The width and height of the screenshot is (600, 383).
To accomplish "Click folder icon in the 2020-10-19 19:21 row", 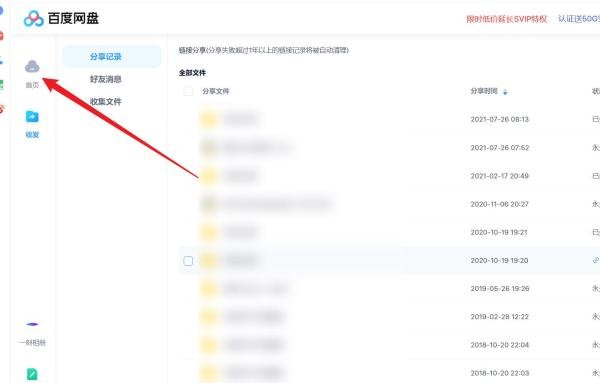I will [209, 232].
